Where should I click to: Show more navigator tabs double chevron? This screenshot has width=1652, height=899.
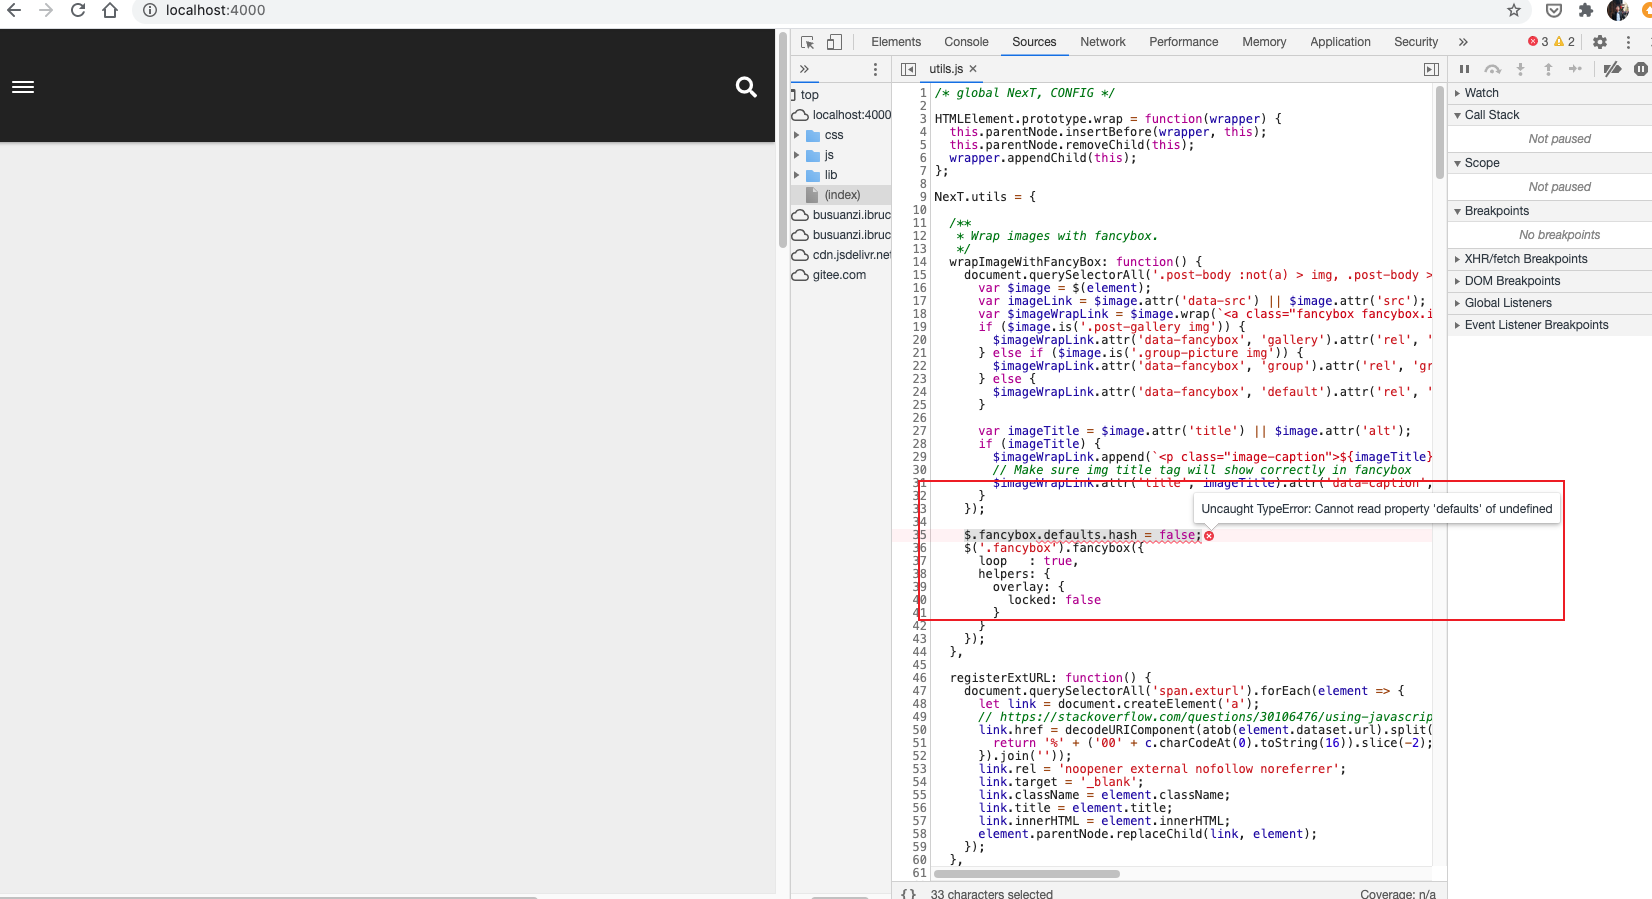point(804,69)
